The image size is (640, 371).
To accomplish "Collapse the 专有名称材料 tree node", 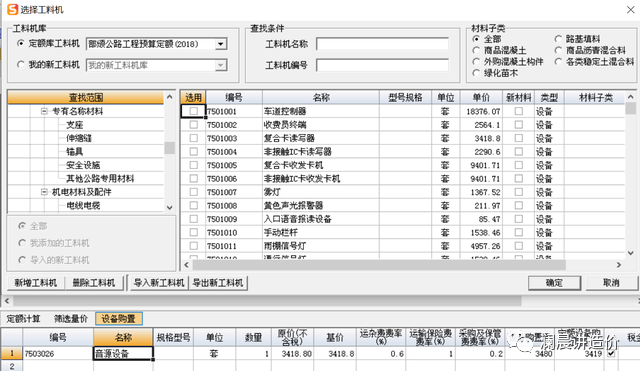I will 44,111.
